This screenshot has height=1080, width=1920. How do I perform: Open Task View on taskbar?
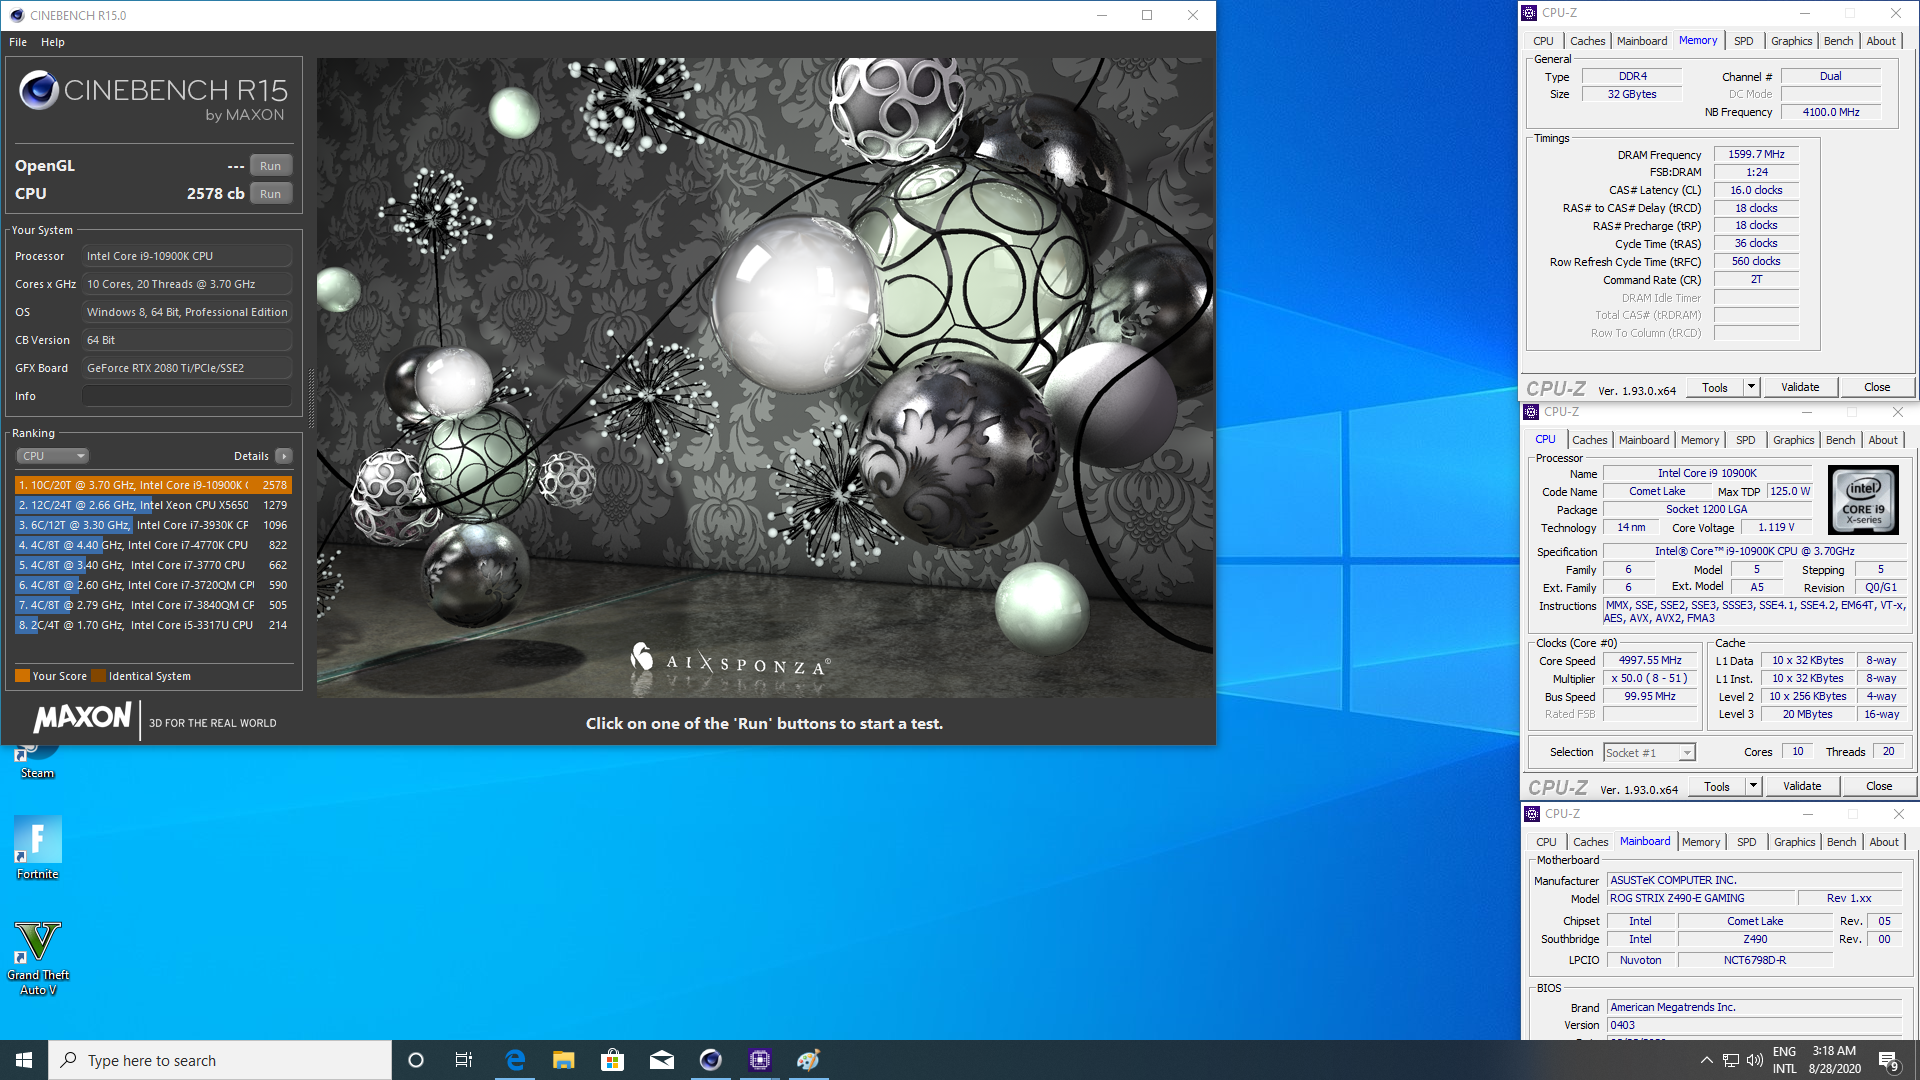coord(464,1060)
